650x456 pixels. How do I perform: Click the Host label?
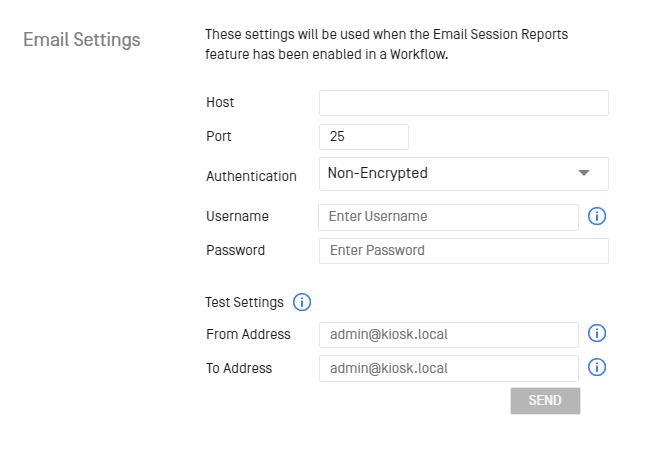pyautogui.click(x=220, y=102)
